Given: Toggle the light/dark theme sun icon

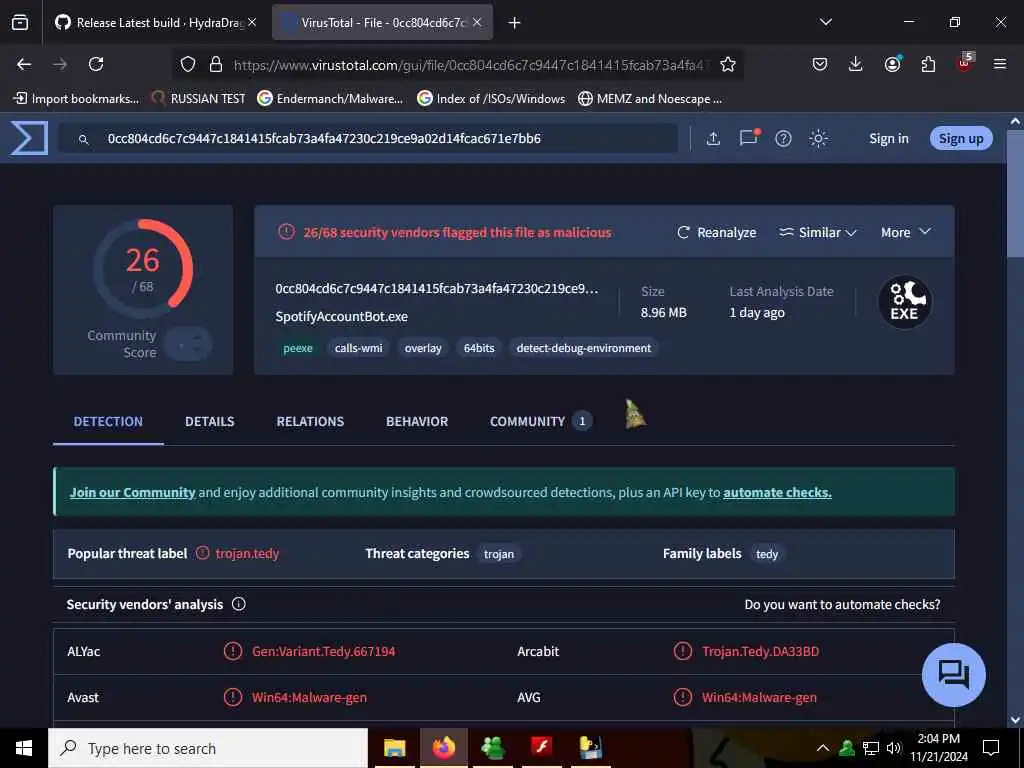Looking at the screenshot, I should pos(818,138).
